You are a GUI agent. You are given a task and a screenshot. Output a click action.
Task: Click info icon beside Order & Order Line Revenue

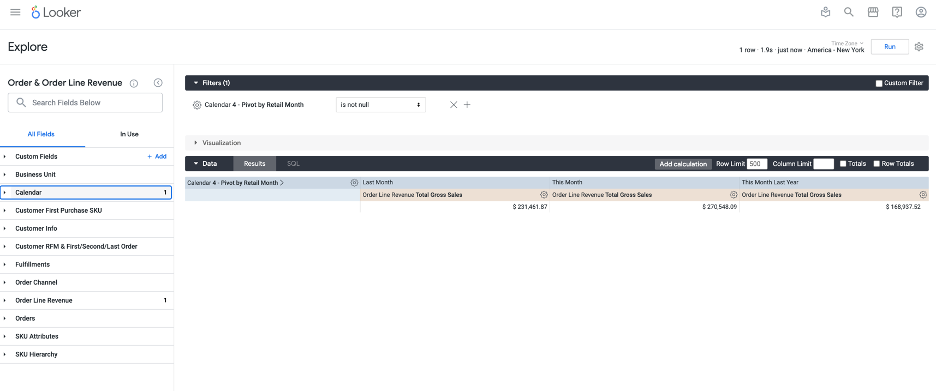(134, 84)
